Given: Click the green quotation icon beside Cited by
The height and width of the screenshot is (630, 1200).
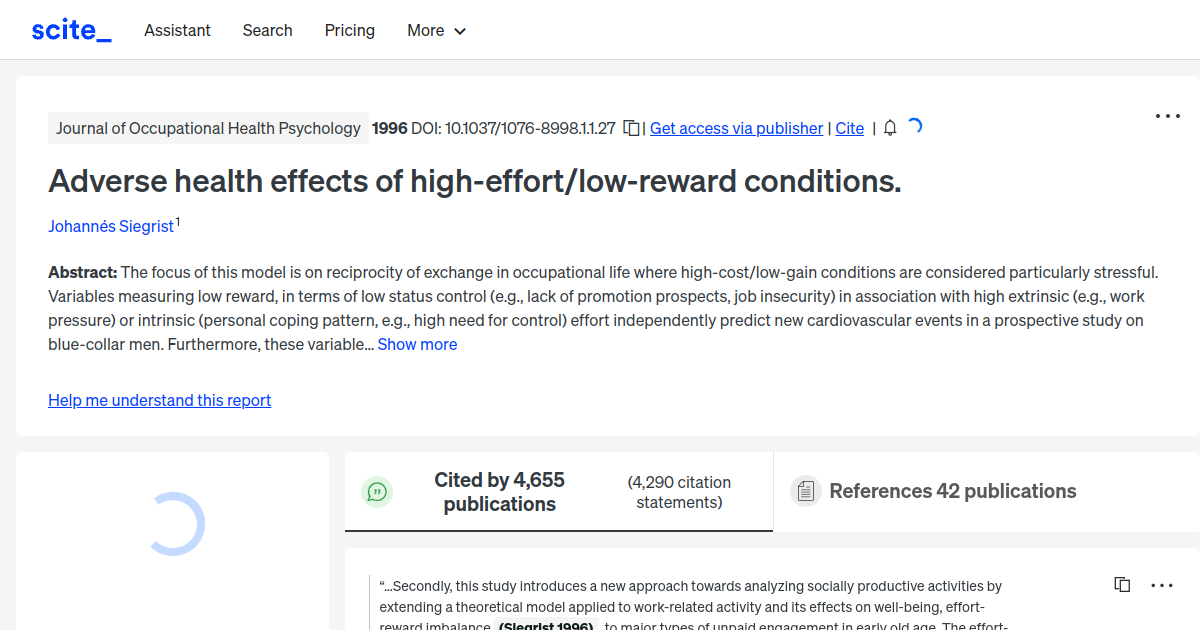Looking at the screenshot, I should [377, 491].
